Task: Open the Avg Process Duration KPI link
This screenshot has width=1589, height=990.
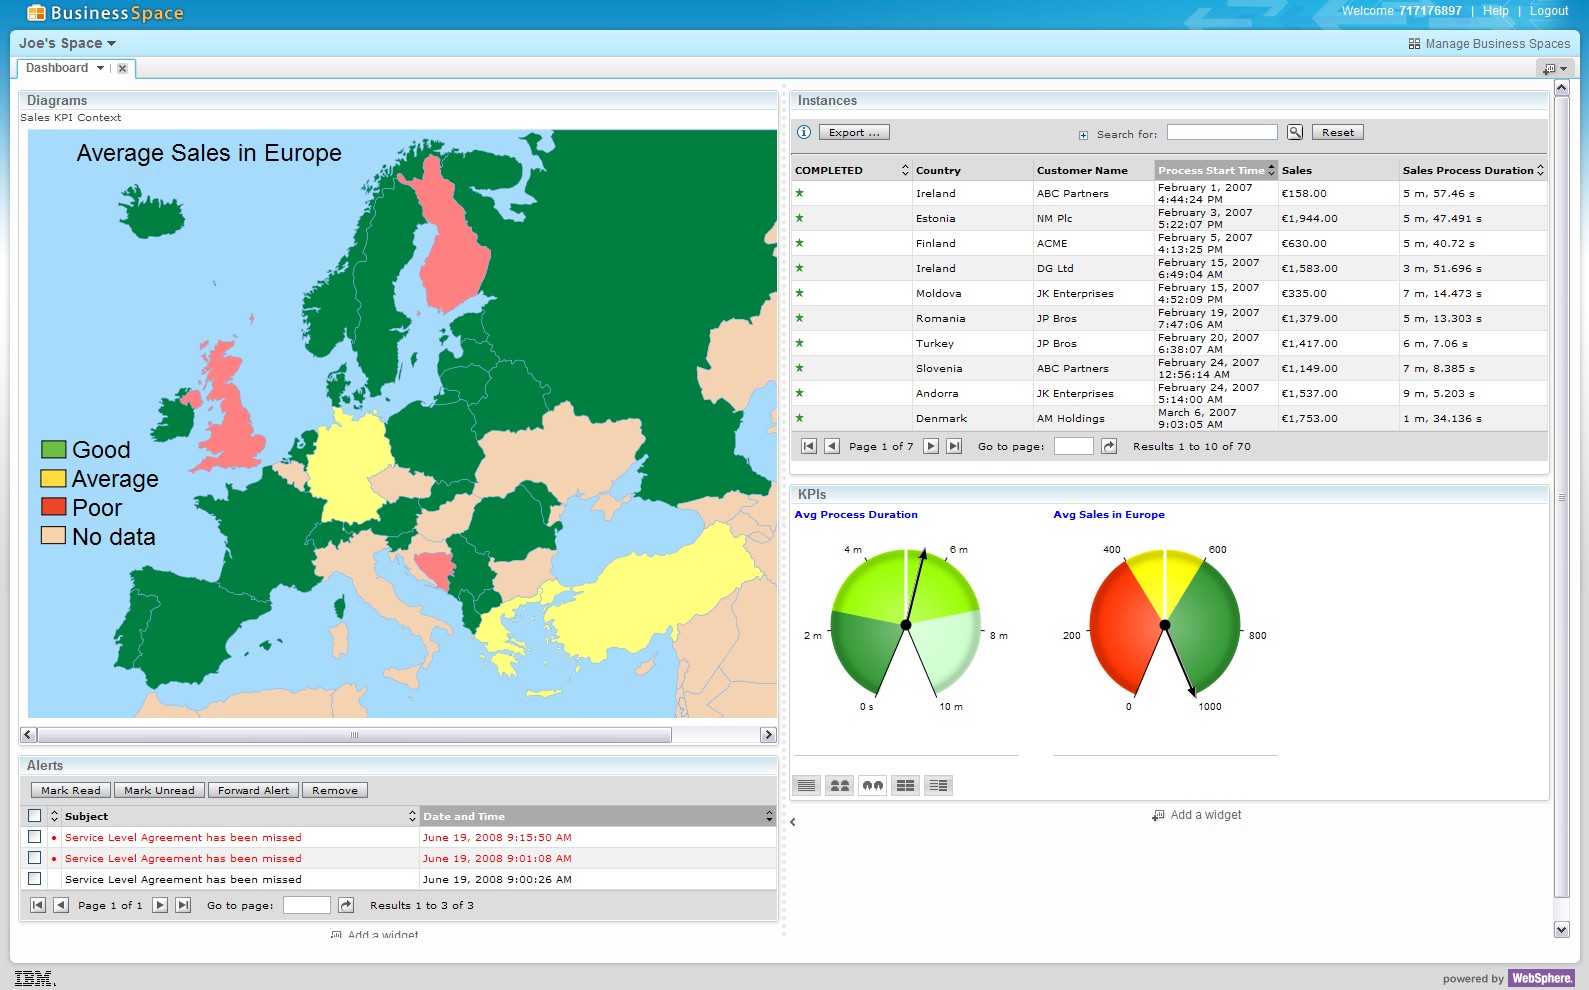Action: coord(856,515)
